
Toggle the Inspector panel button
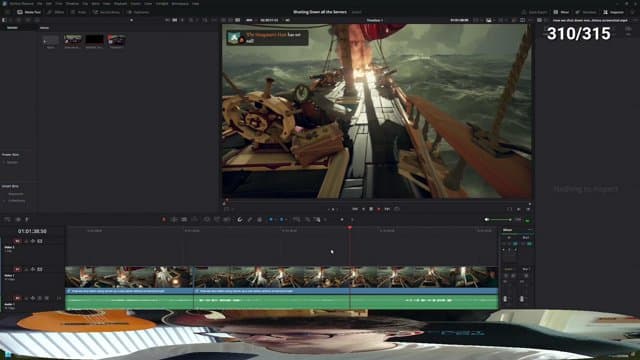click(613, 12)
